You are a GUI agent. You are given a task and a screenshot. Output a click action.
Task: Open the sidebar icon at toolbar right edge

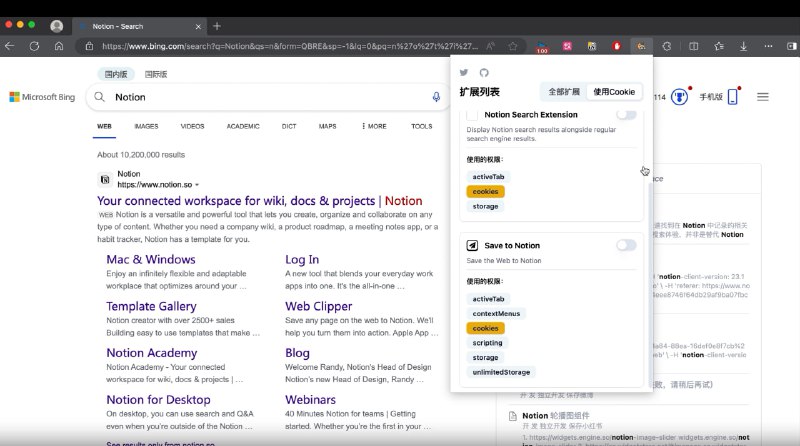(x=792, y=46)
